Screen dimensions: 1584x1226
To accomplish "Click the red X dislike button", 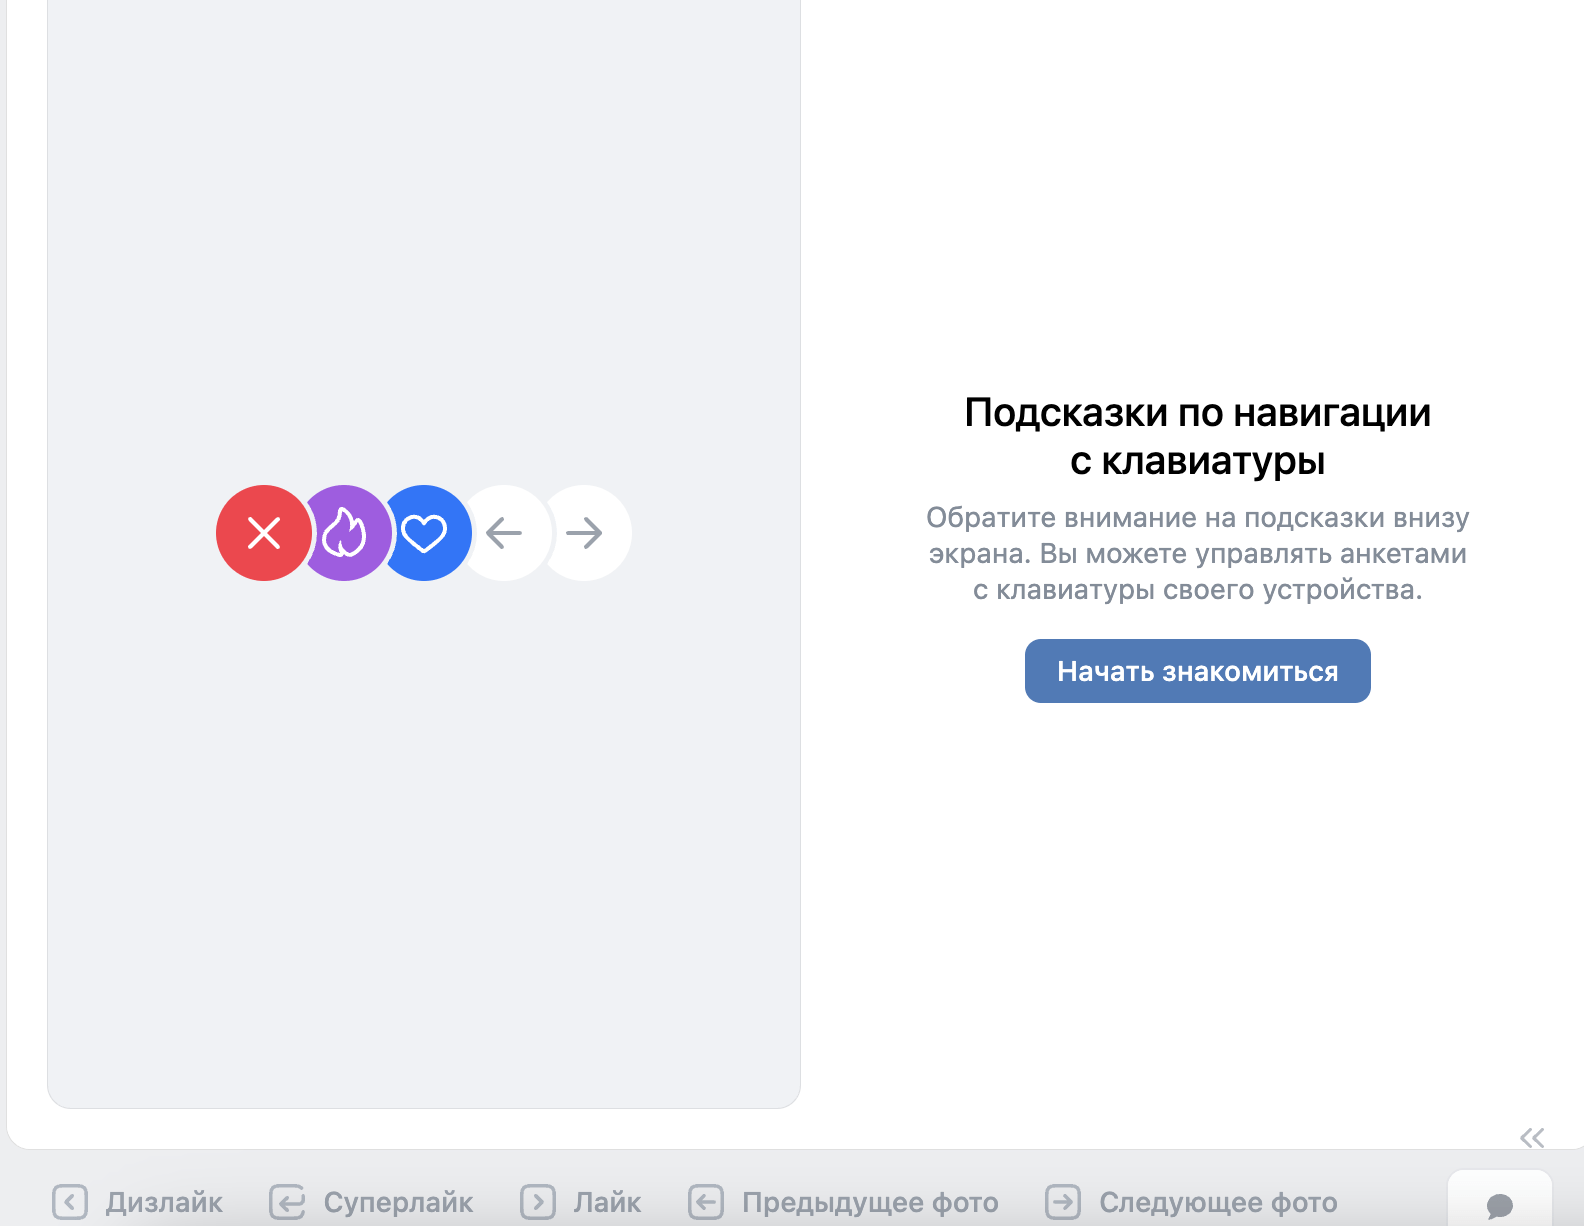I will click(264, 533).
